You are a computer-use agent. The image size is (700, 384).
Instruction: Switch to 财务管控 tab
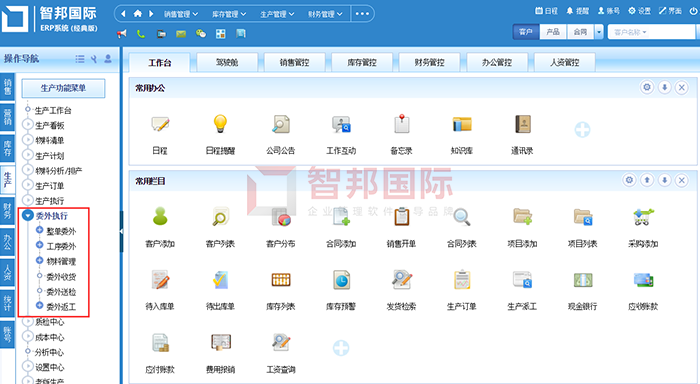(429, 63)
